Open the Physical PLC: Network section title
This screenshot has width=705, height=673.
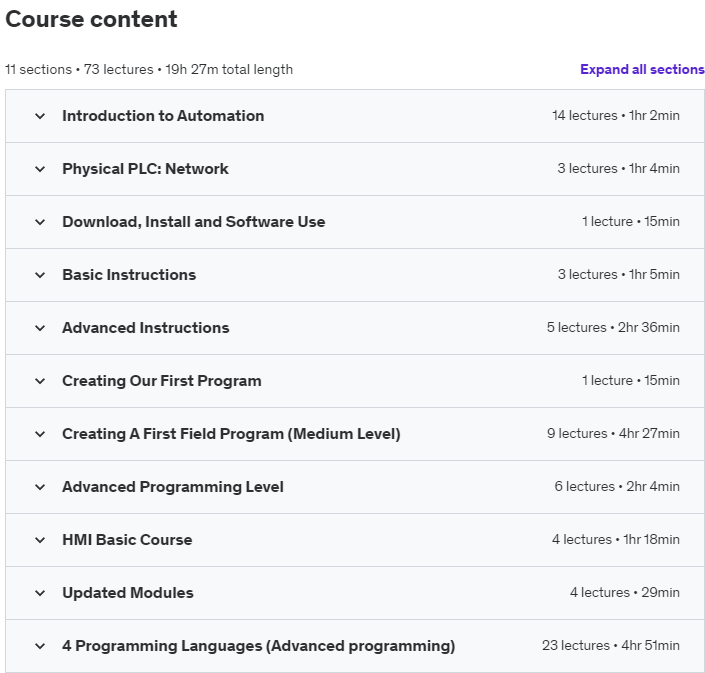(145, 169)
